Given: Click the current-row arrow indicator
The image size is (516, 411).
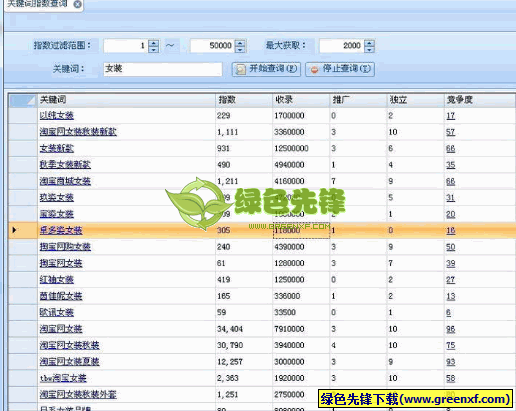Looking at the screenshot, I should (14, 230).
